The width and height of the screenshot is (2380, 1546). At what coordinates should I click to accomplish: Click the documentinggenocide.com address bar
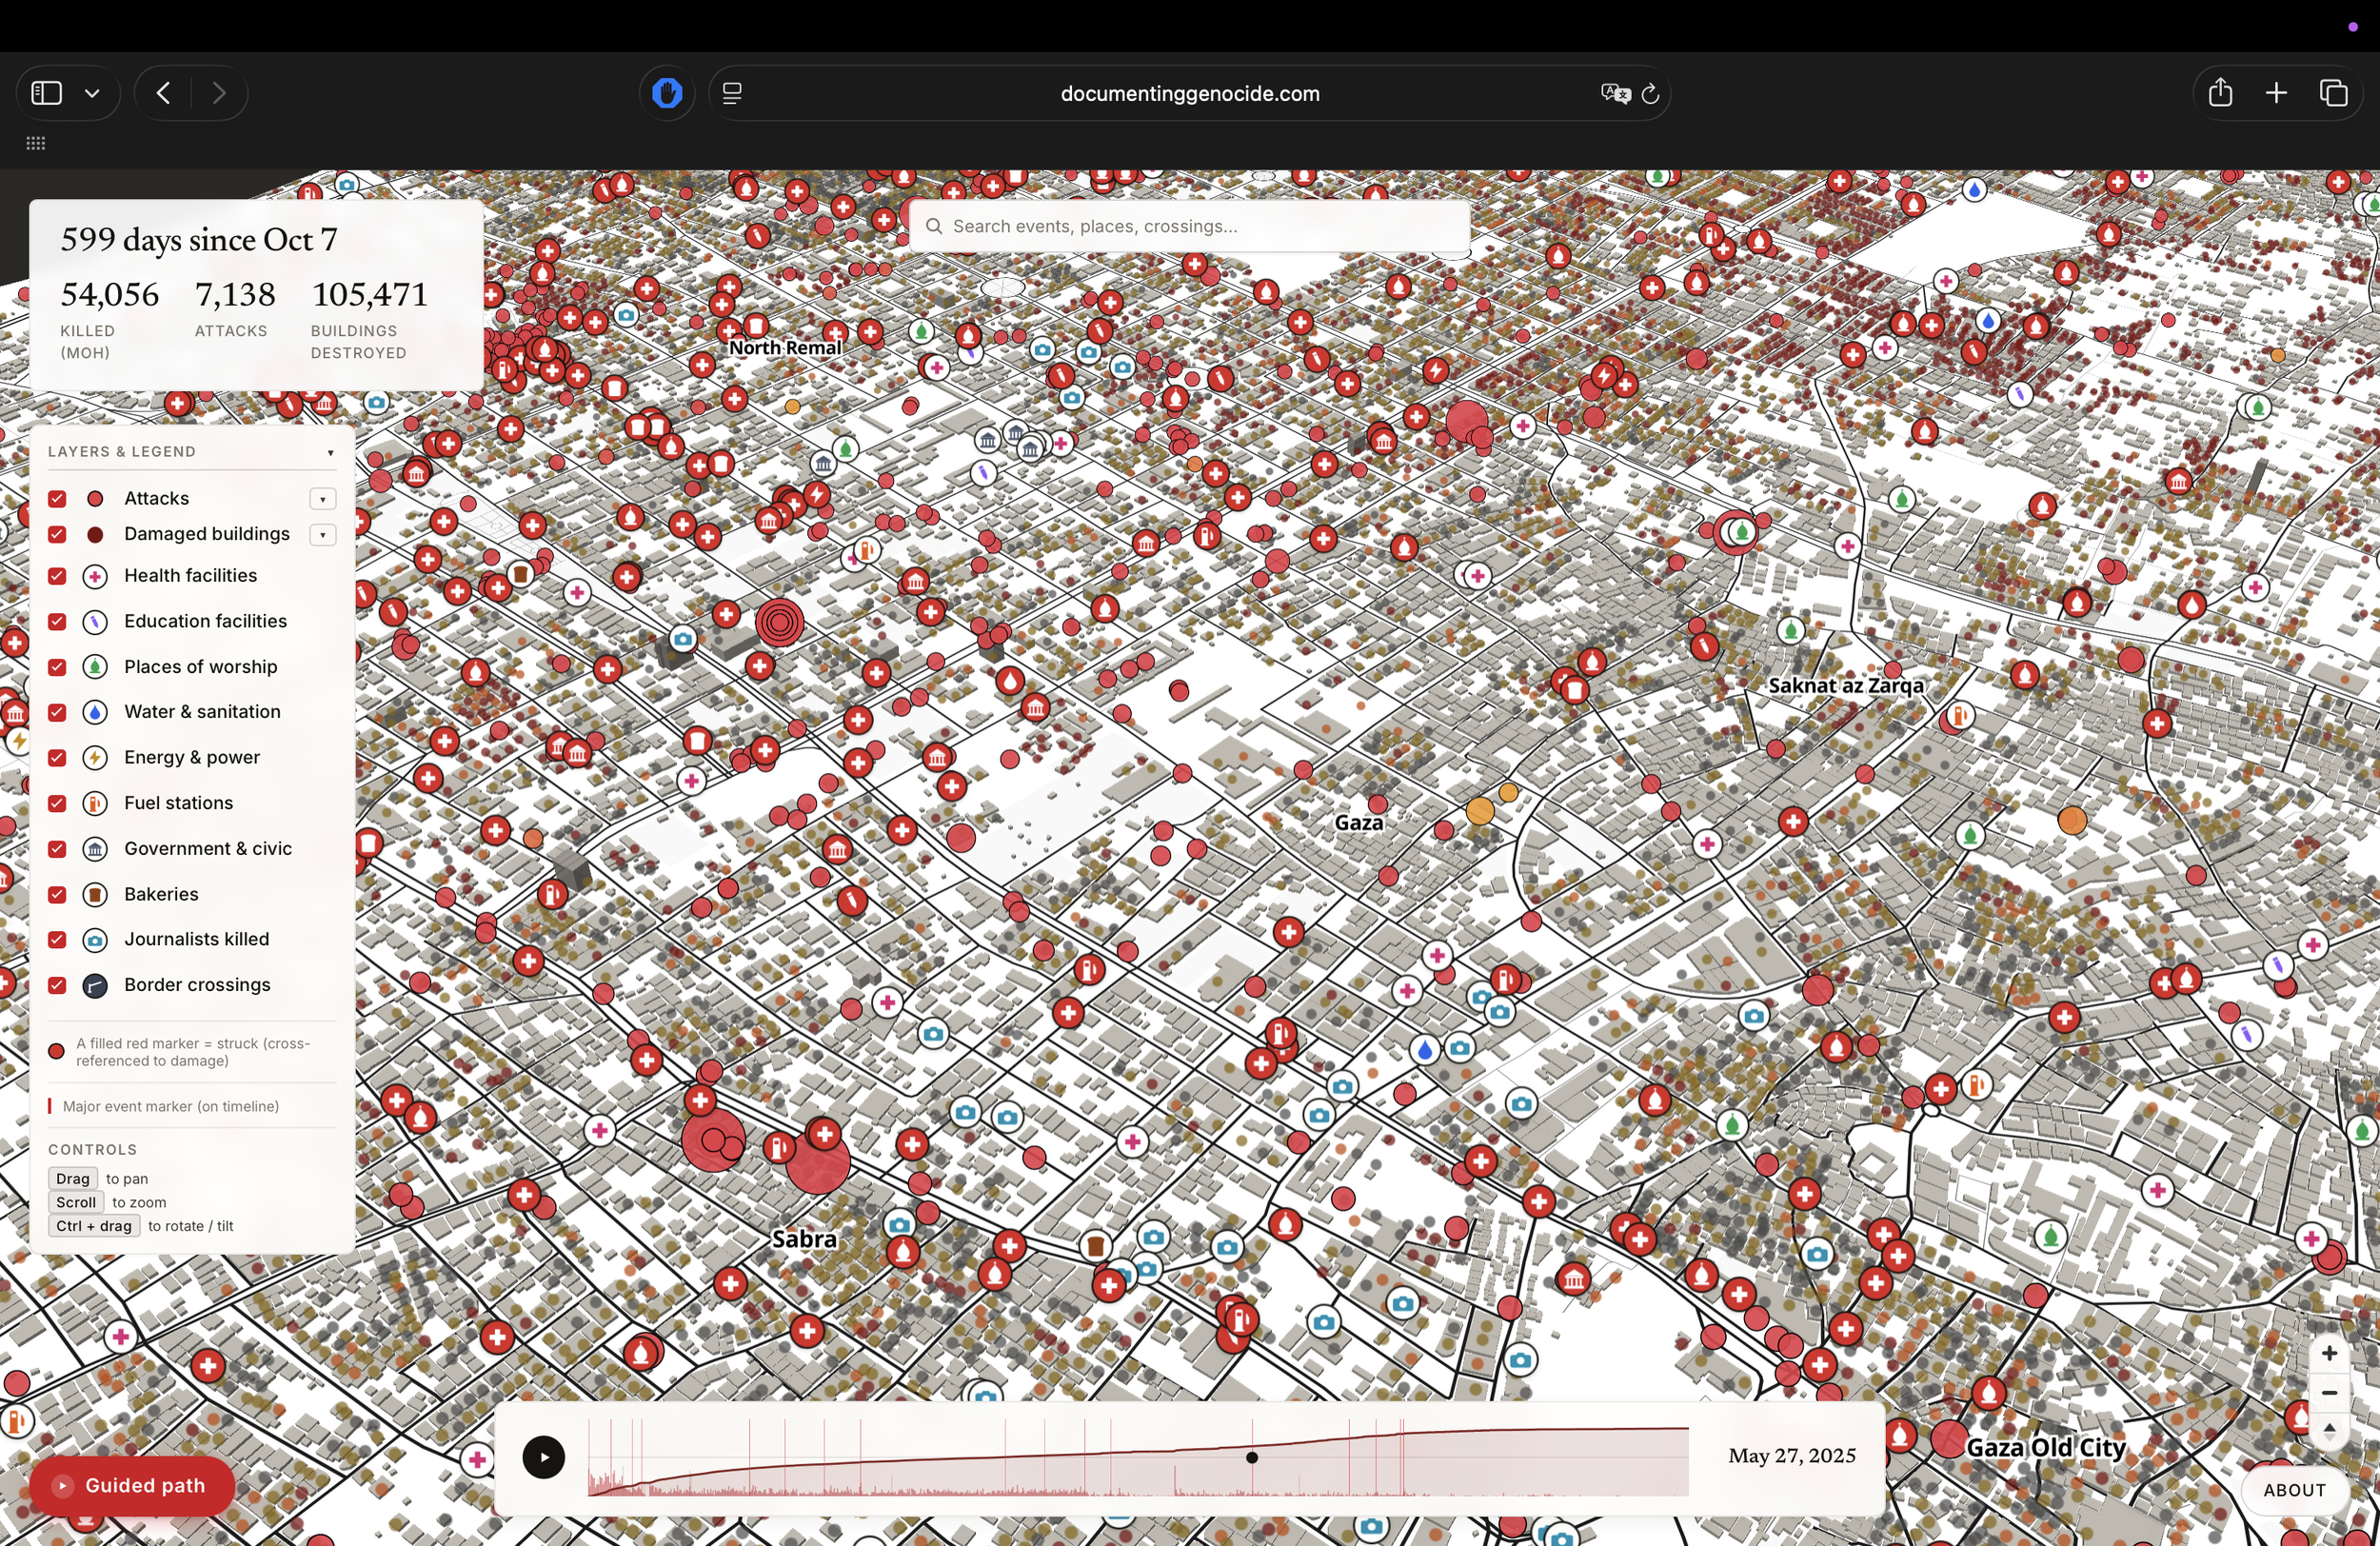[x=1189, y=93]
